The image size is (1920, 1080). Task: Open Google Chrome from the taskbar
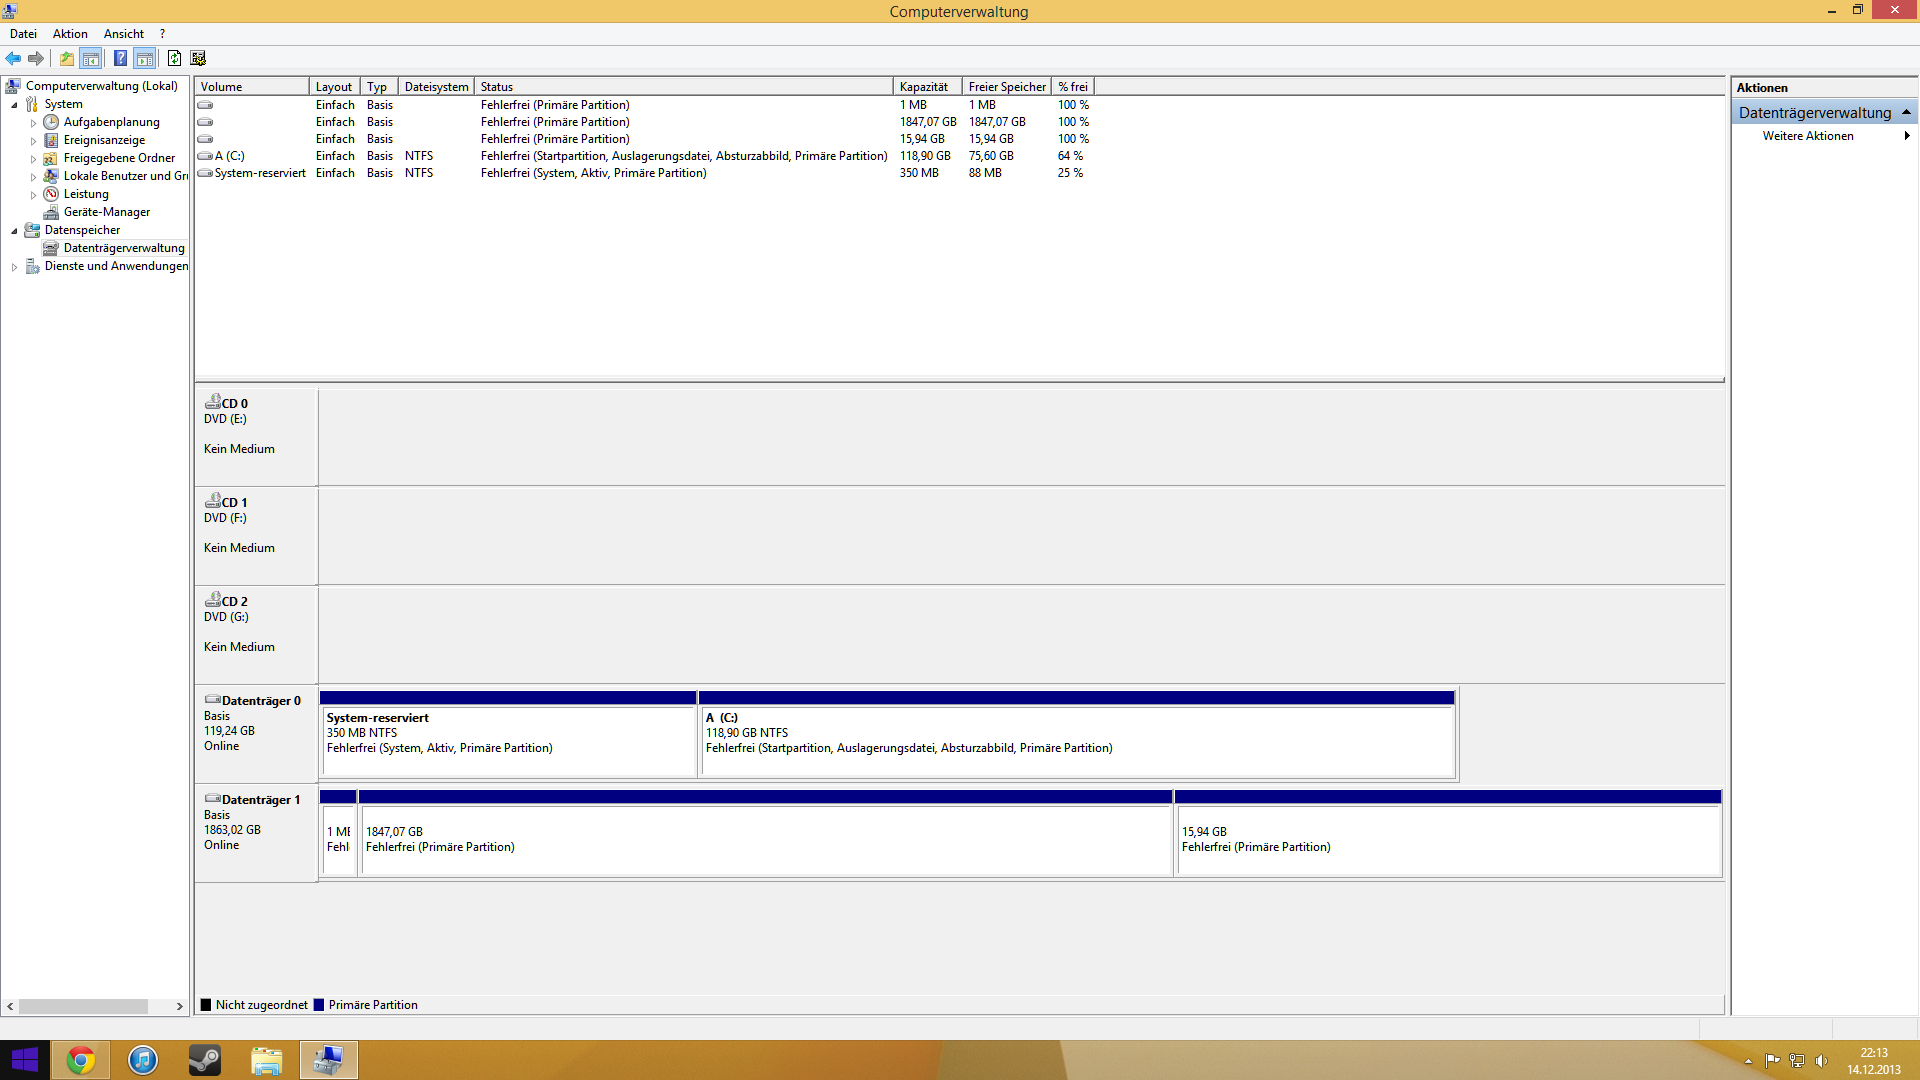point(81,1060)
